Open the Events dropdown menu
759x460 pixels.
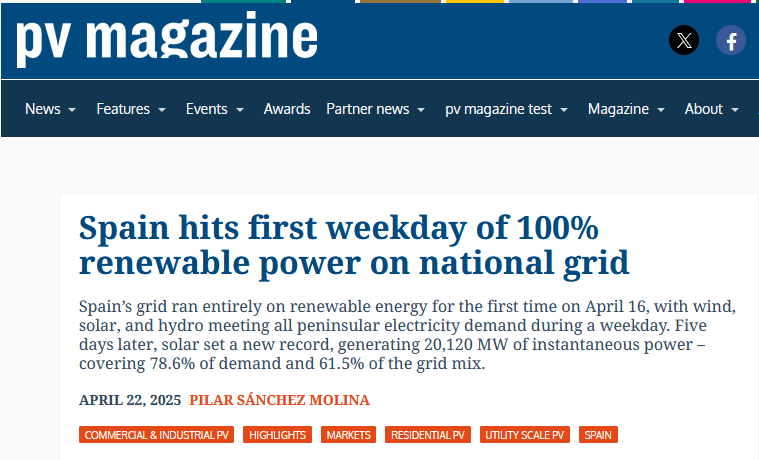point(214,109)
